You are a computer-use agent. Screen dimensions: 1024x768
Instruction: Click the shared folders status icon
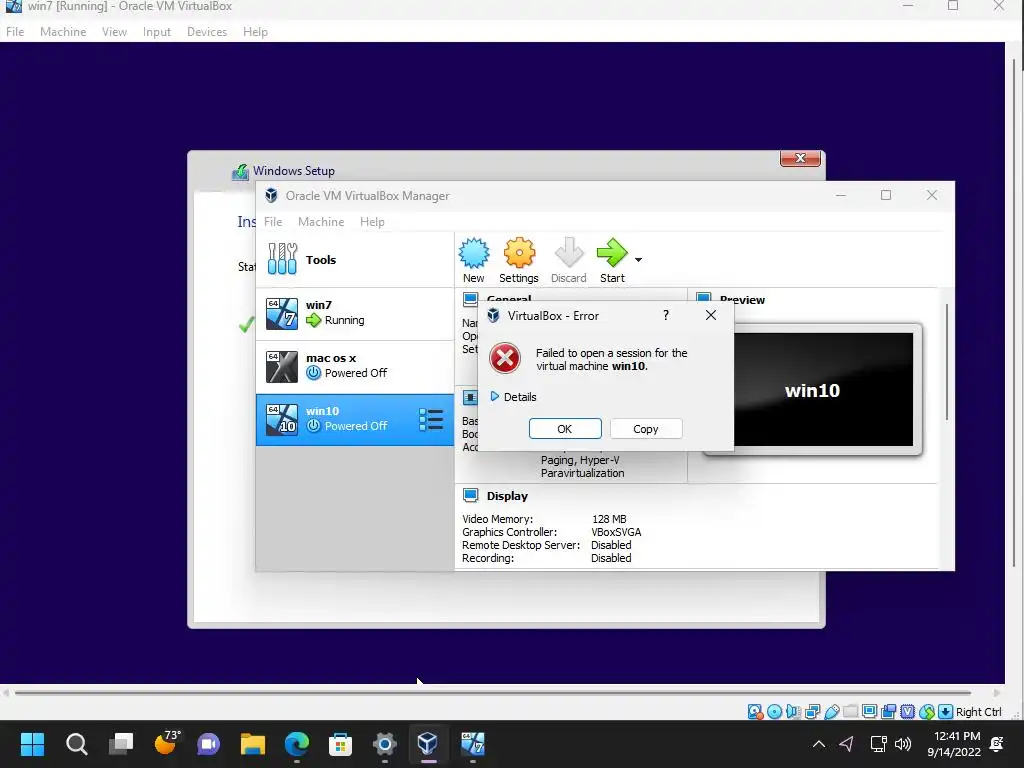tap(850, 711)
